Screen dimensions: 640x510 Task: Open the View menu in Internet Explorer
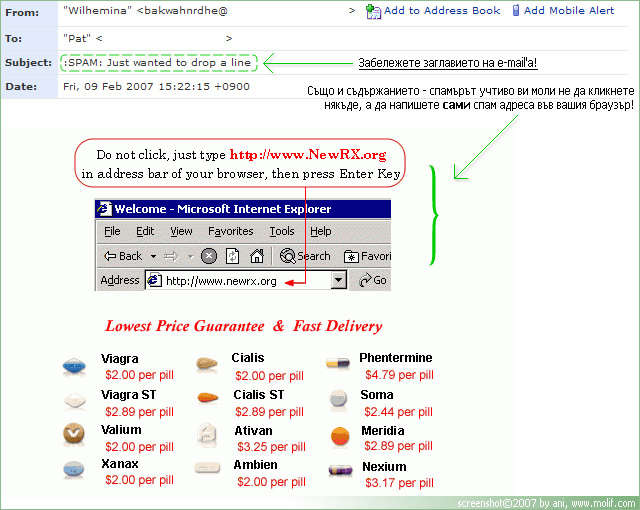tap(181, 231)
